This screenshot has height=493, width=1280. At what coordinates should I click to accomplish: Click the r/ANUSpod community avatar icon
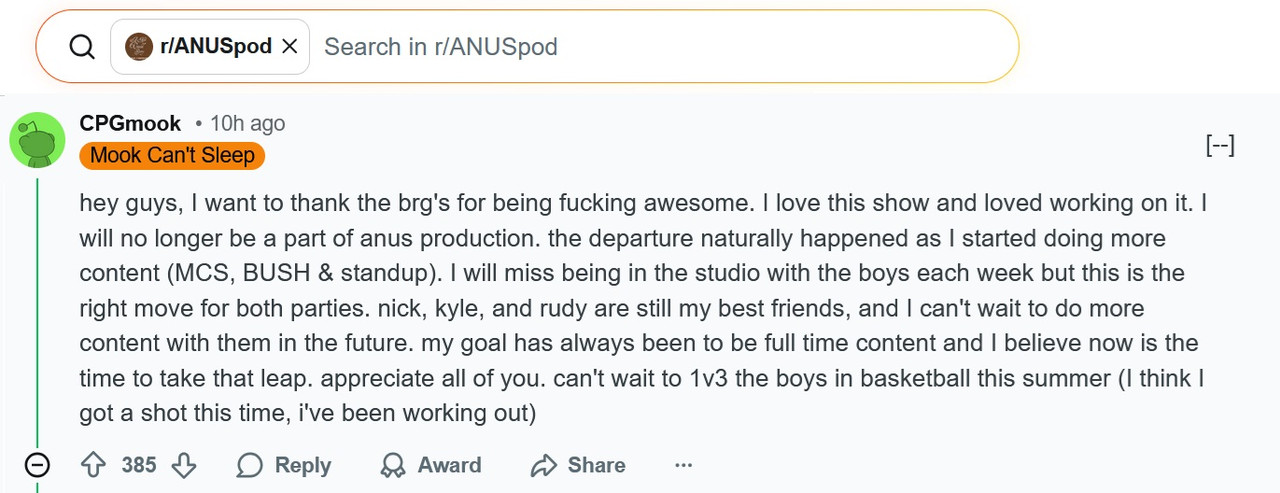[139, 46]
